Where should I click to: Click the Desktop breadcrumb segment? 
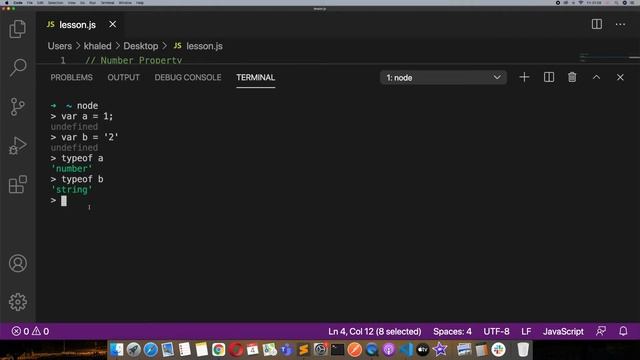coord(141,46)
